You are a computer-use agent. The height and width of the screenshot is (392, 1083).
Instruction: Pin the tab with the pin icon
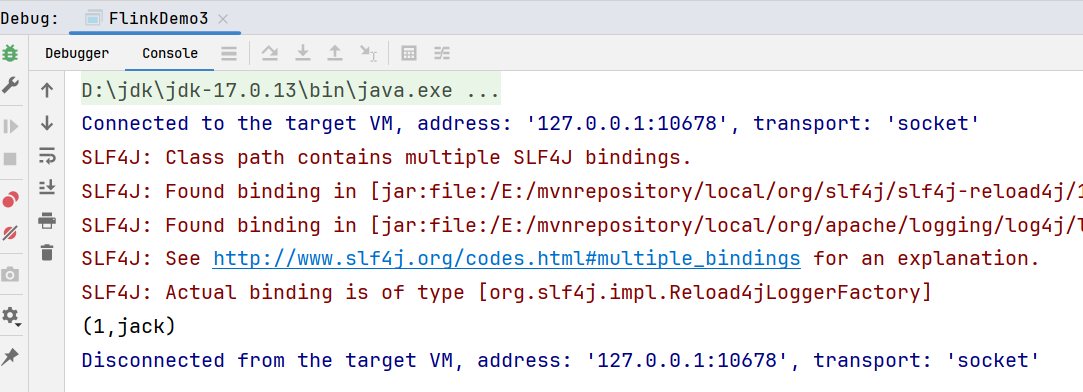pyautogui.click(x=10, y=356)
